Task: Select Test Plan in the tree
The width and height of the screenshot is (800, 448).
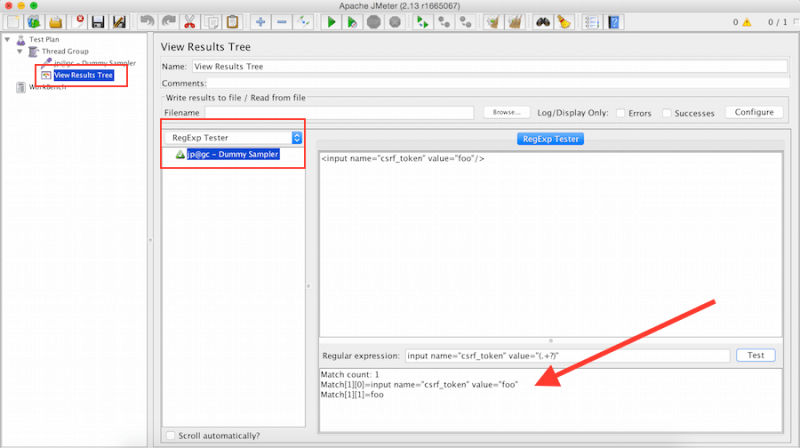Action: pos(44,39)
